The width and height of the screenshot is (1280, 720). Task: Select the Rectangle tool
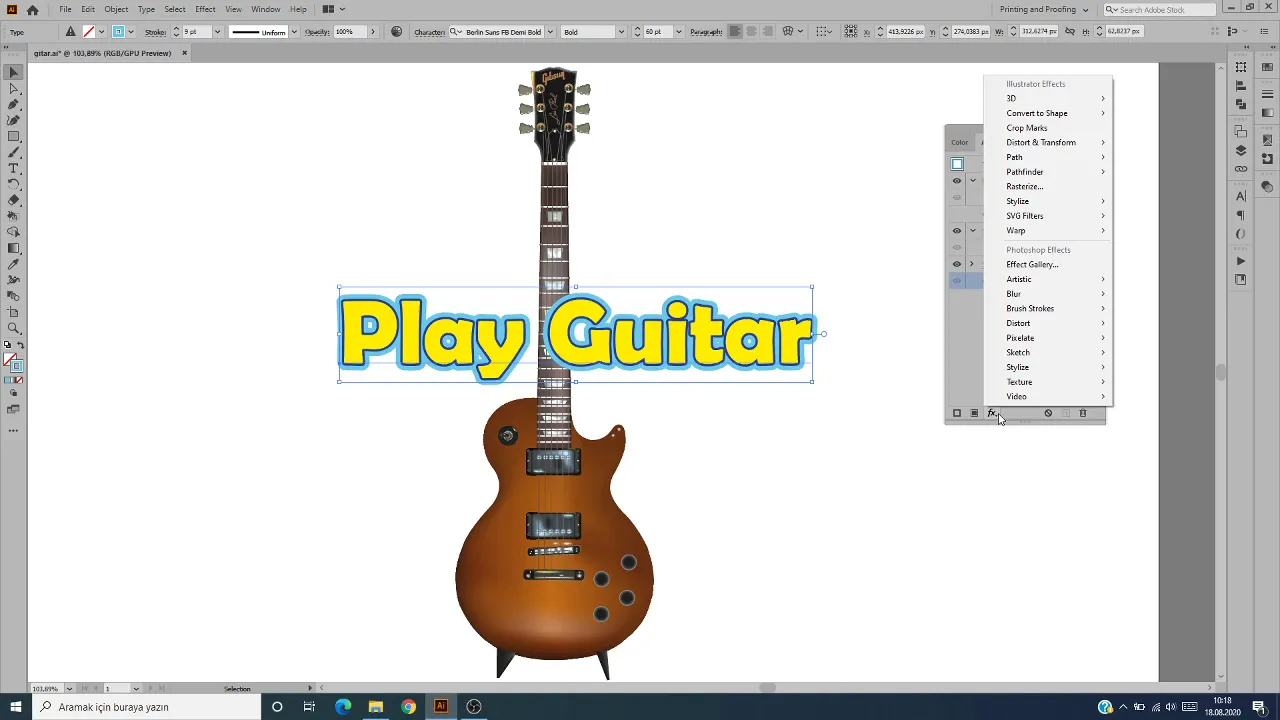[x=14, y=136]
